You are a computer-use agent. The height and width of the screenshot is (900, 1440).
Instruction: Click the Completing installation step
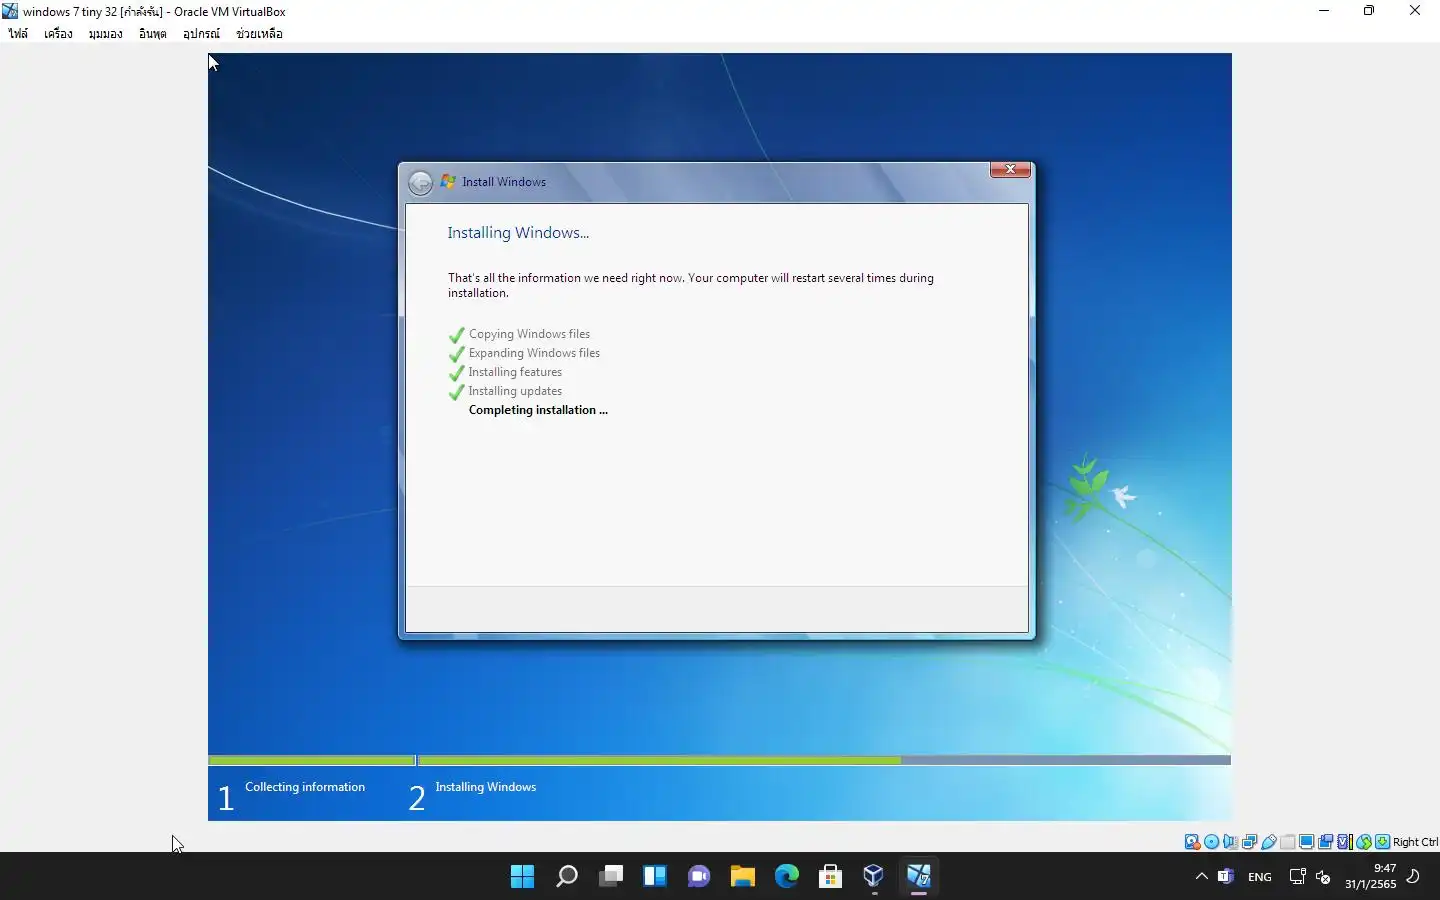click(538, 410)
